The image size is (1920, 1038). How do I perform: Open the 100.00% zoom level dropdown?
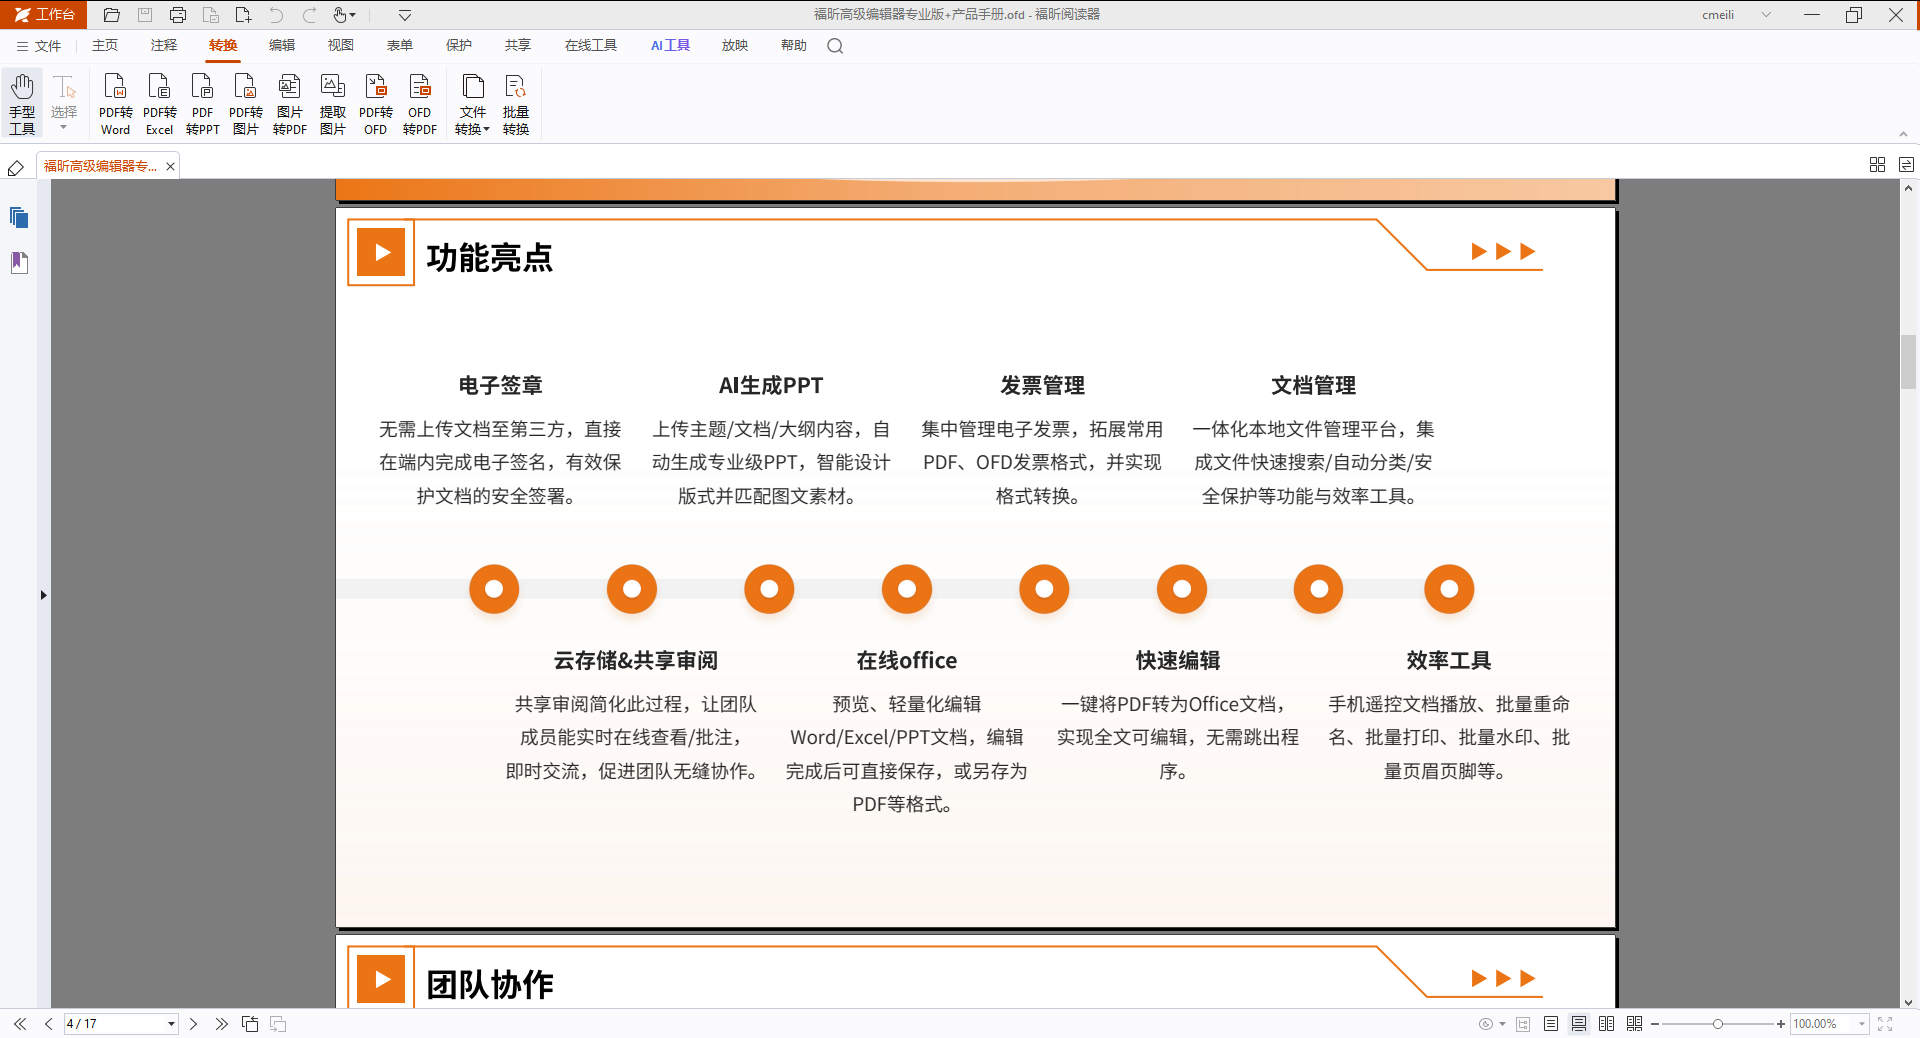click(1862, 1024)
